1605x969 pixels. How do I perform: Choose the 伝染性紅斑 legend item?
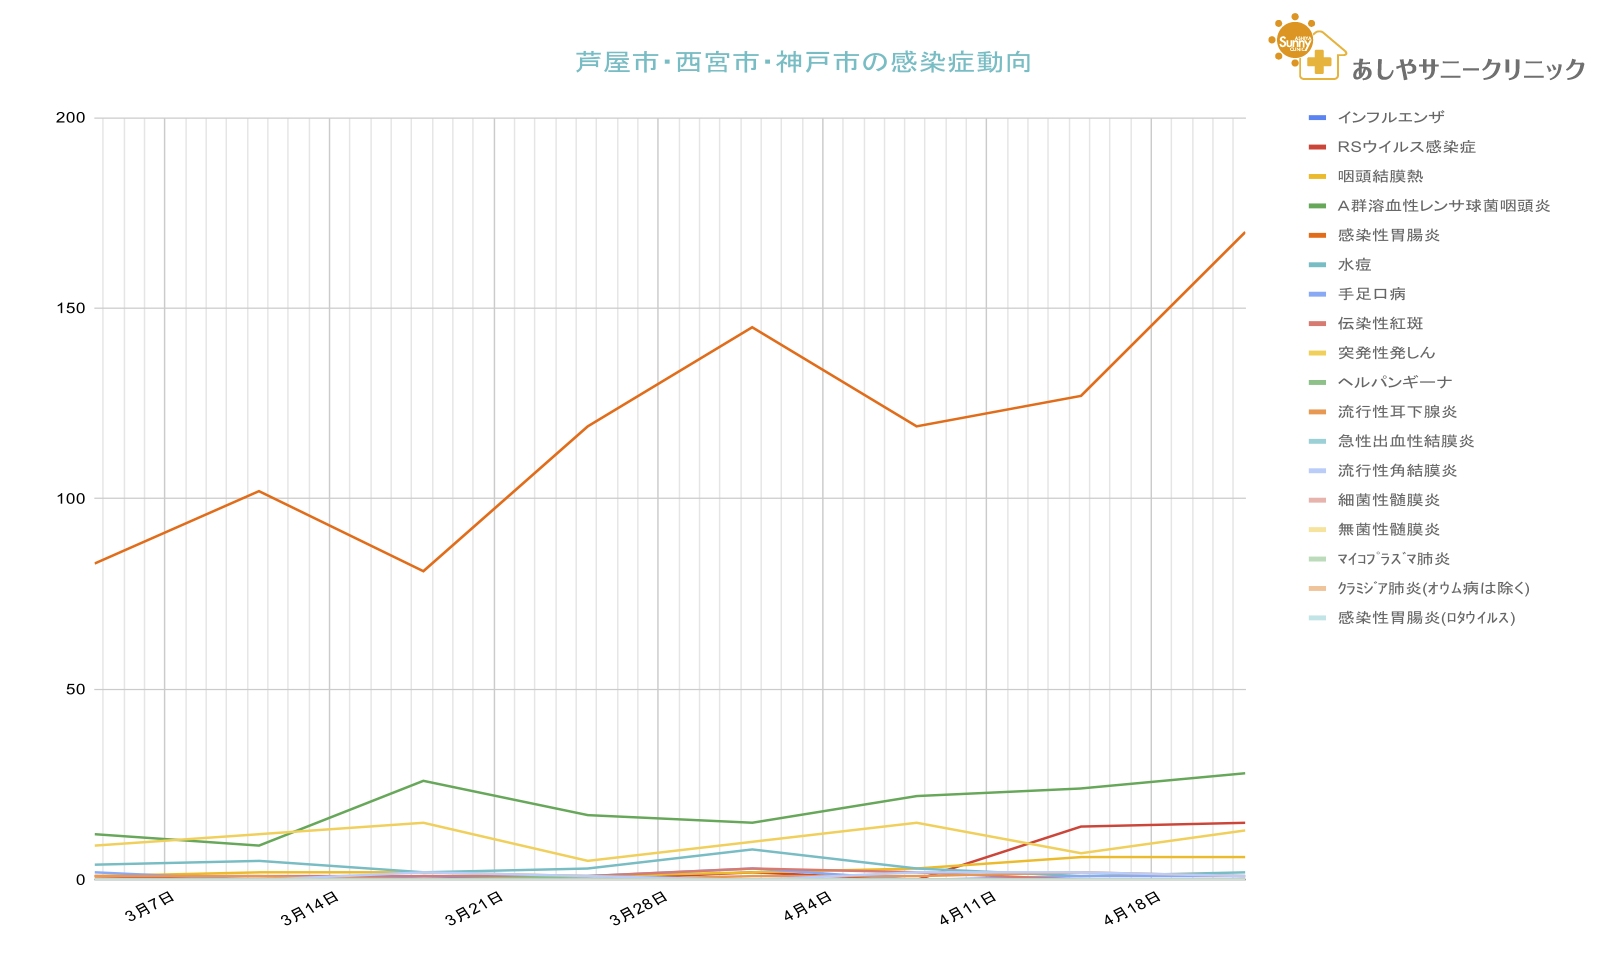1380,324
